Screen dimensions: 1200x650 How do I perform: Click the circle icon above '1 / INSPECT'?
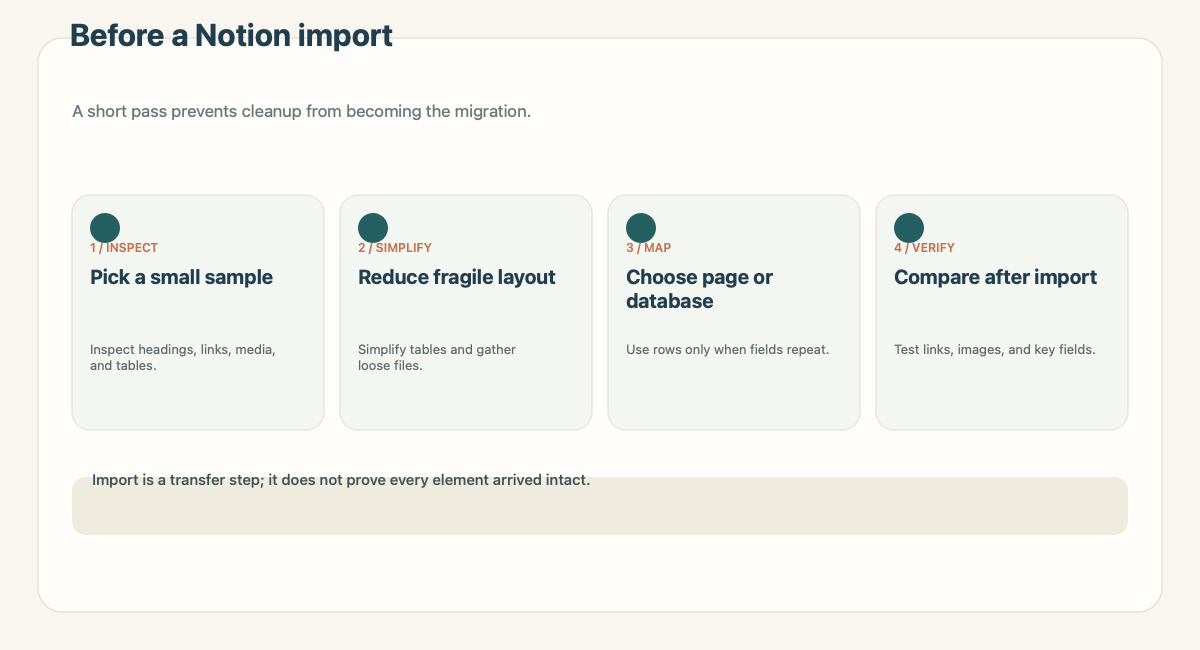[105, 228]
